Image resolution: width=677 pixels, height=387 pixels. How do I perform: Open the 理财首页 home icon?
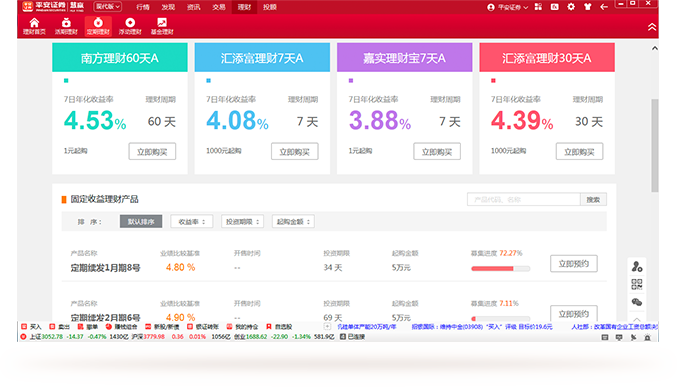tap(34, 26)
